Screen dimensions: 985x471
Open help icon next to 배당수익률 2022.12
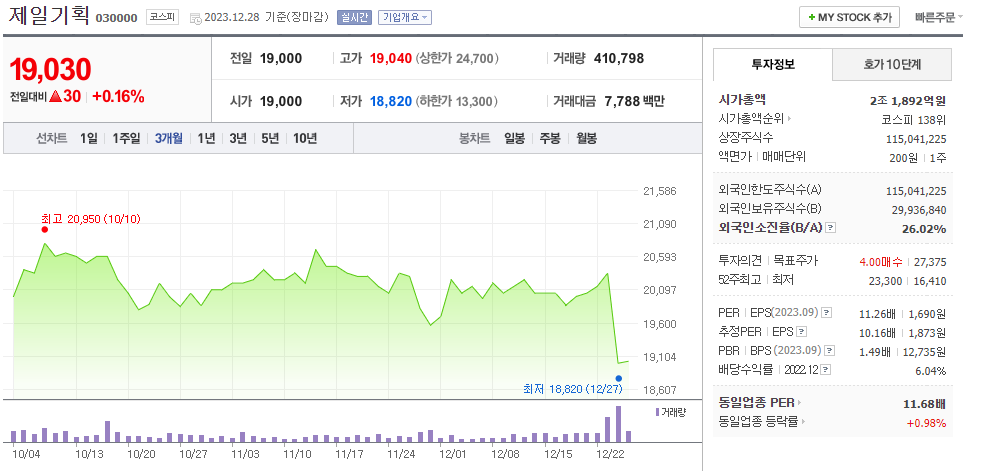825,371
